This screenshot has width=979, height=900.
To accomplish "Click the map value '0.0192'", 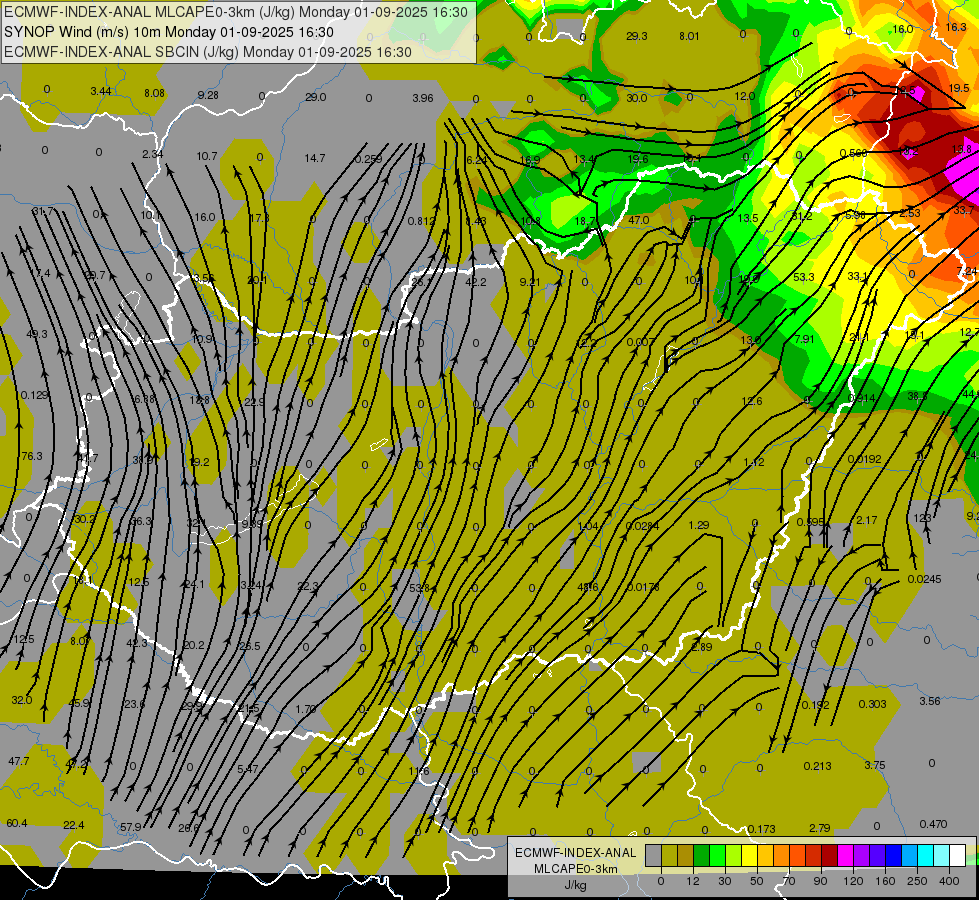I will [865, 459].
